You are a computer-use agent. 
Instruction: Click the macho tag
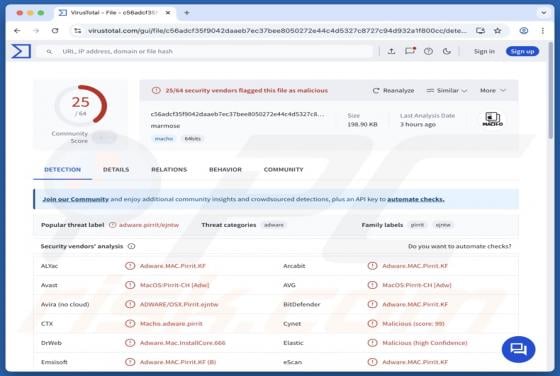click(x=164, y=139)
